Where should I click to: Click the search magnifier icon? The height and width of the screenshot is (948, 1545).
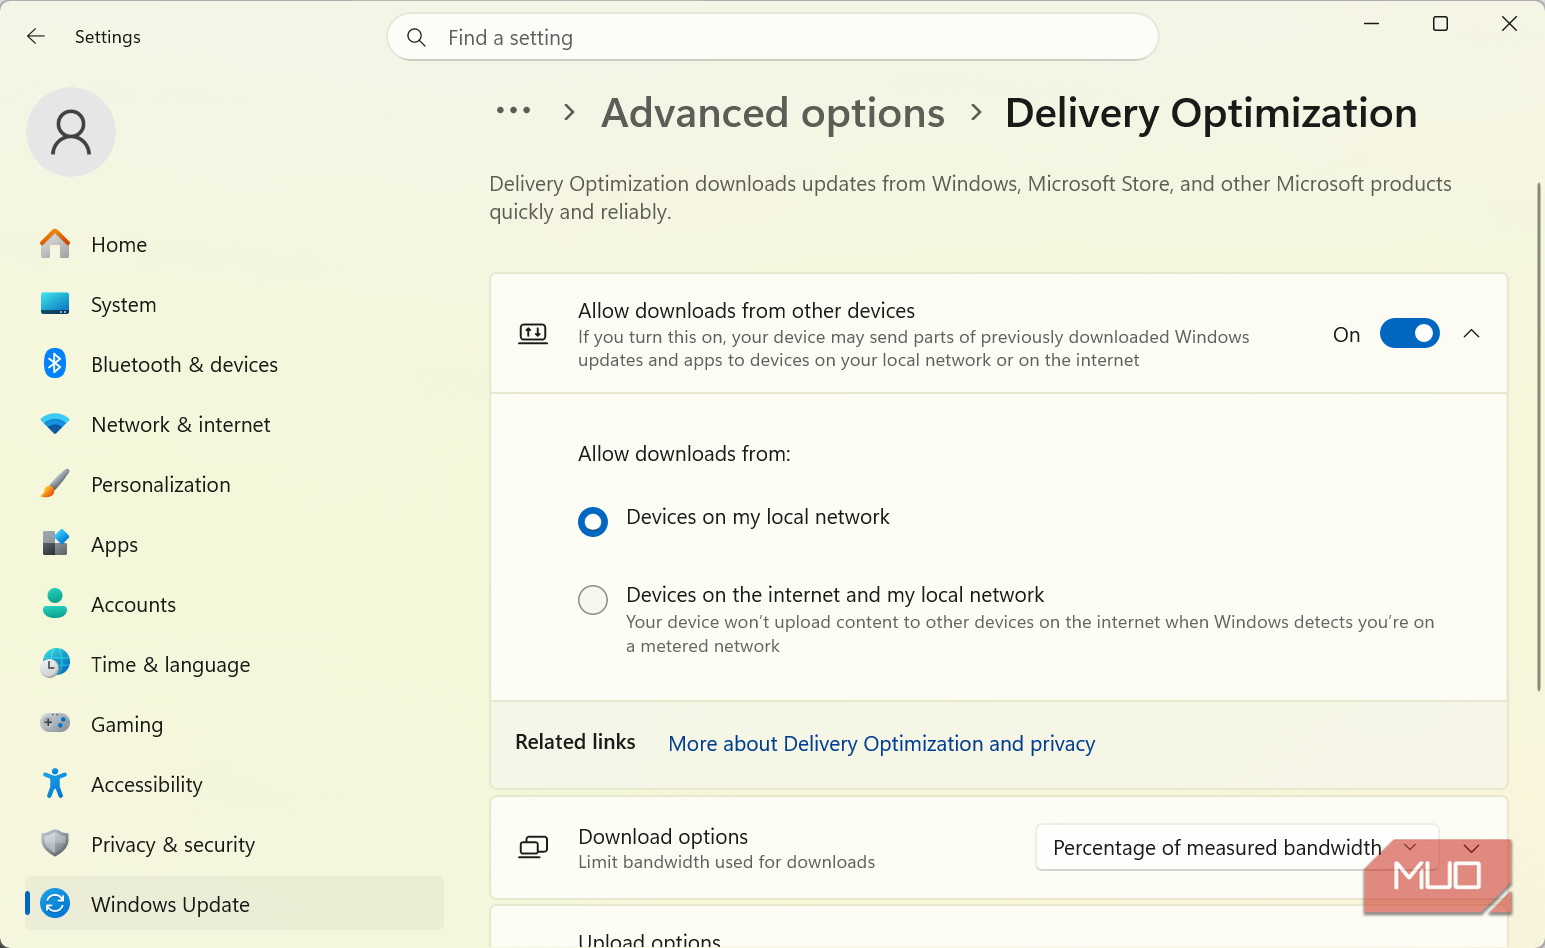(x=417, y=38)
